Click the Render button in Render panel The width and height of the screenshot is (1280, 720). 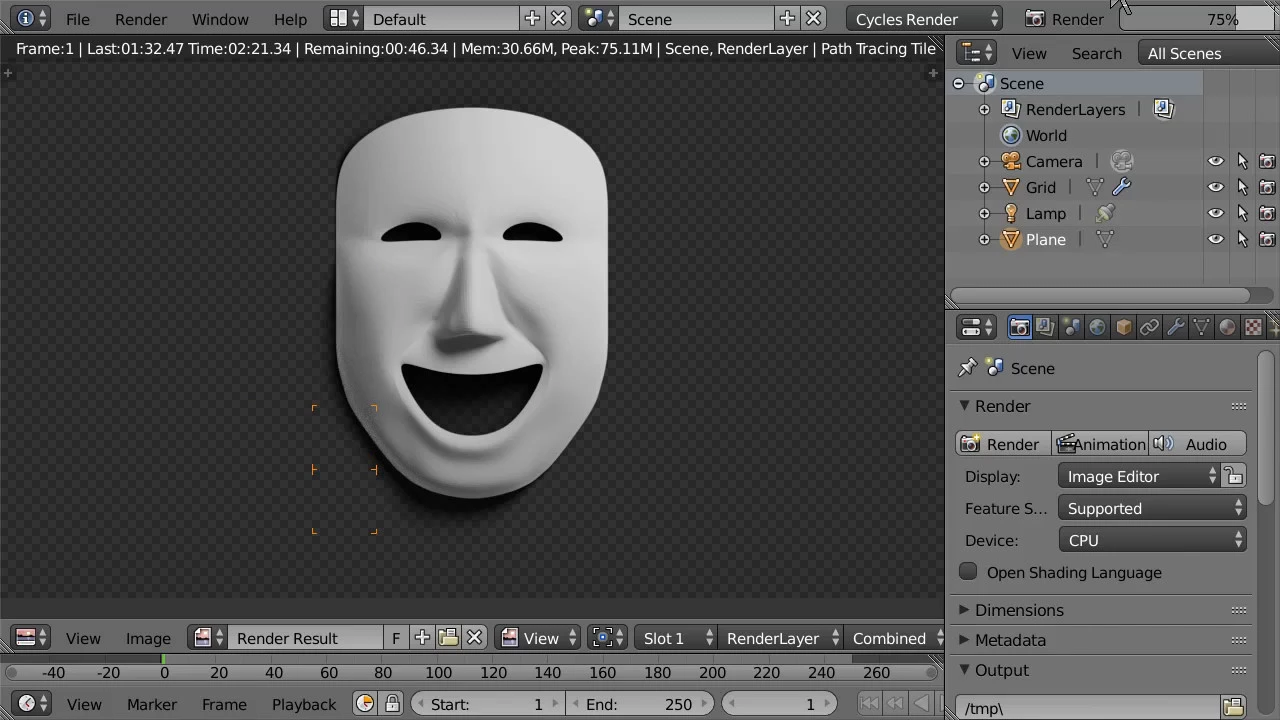point(1001,444)
